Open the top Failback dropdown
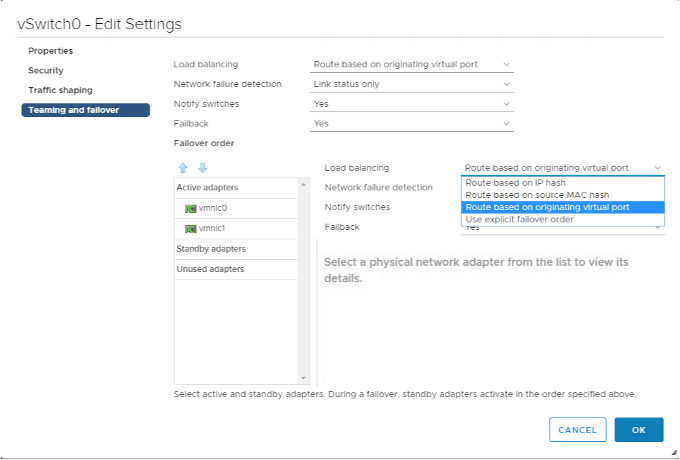This screenshot has height=460, width=680. [x=412, y=124]
